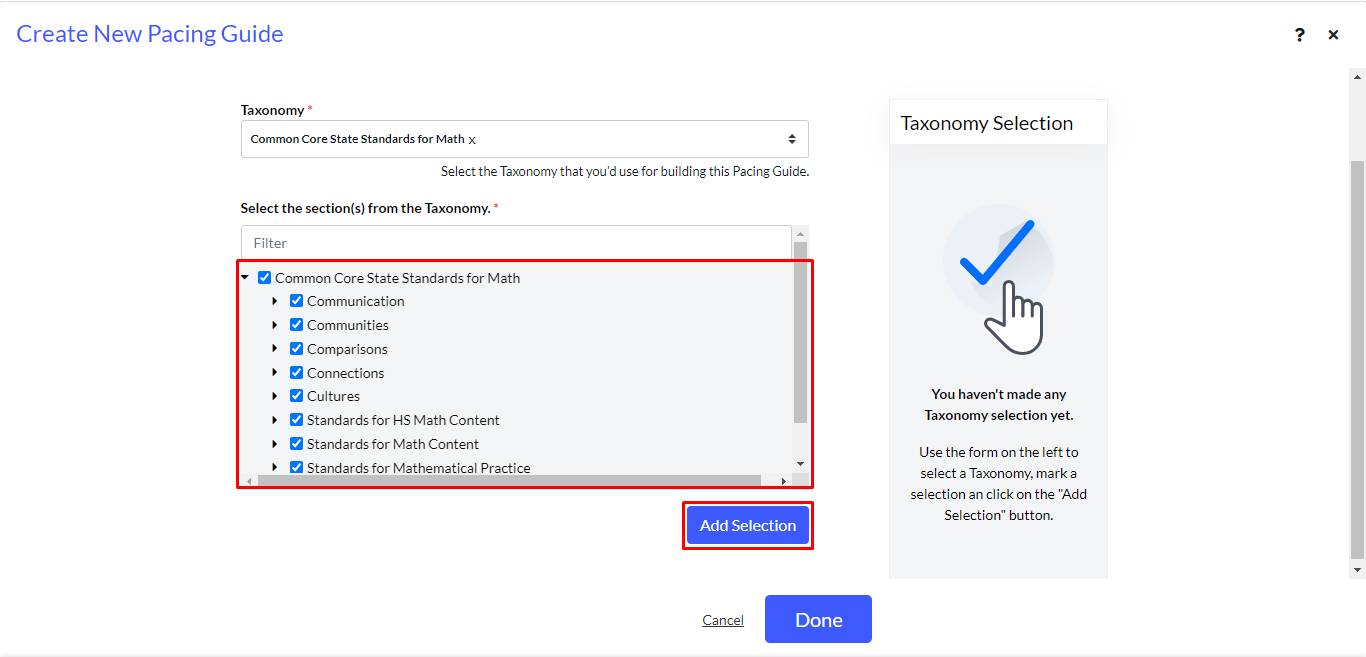The image size is (1366, 657).
Task: Click the Cancel link
Action: coord(723,620)
